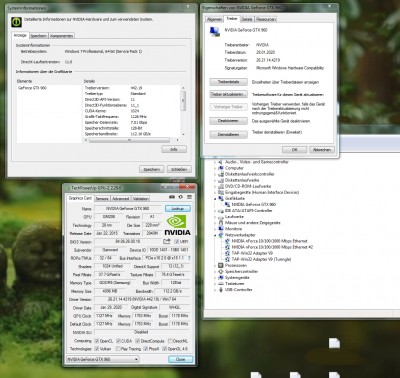Collapse the Grafikkarte node
The width and height of the screenshot is (400, 378).
[x=215, y=198]
